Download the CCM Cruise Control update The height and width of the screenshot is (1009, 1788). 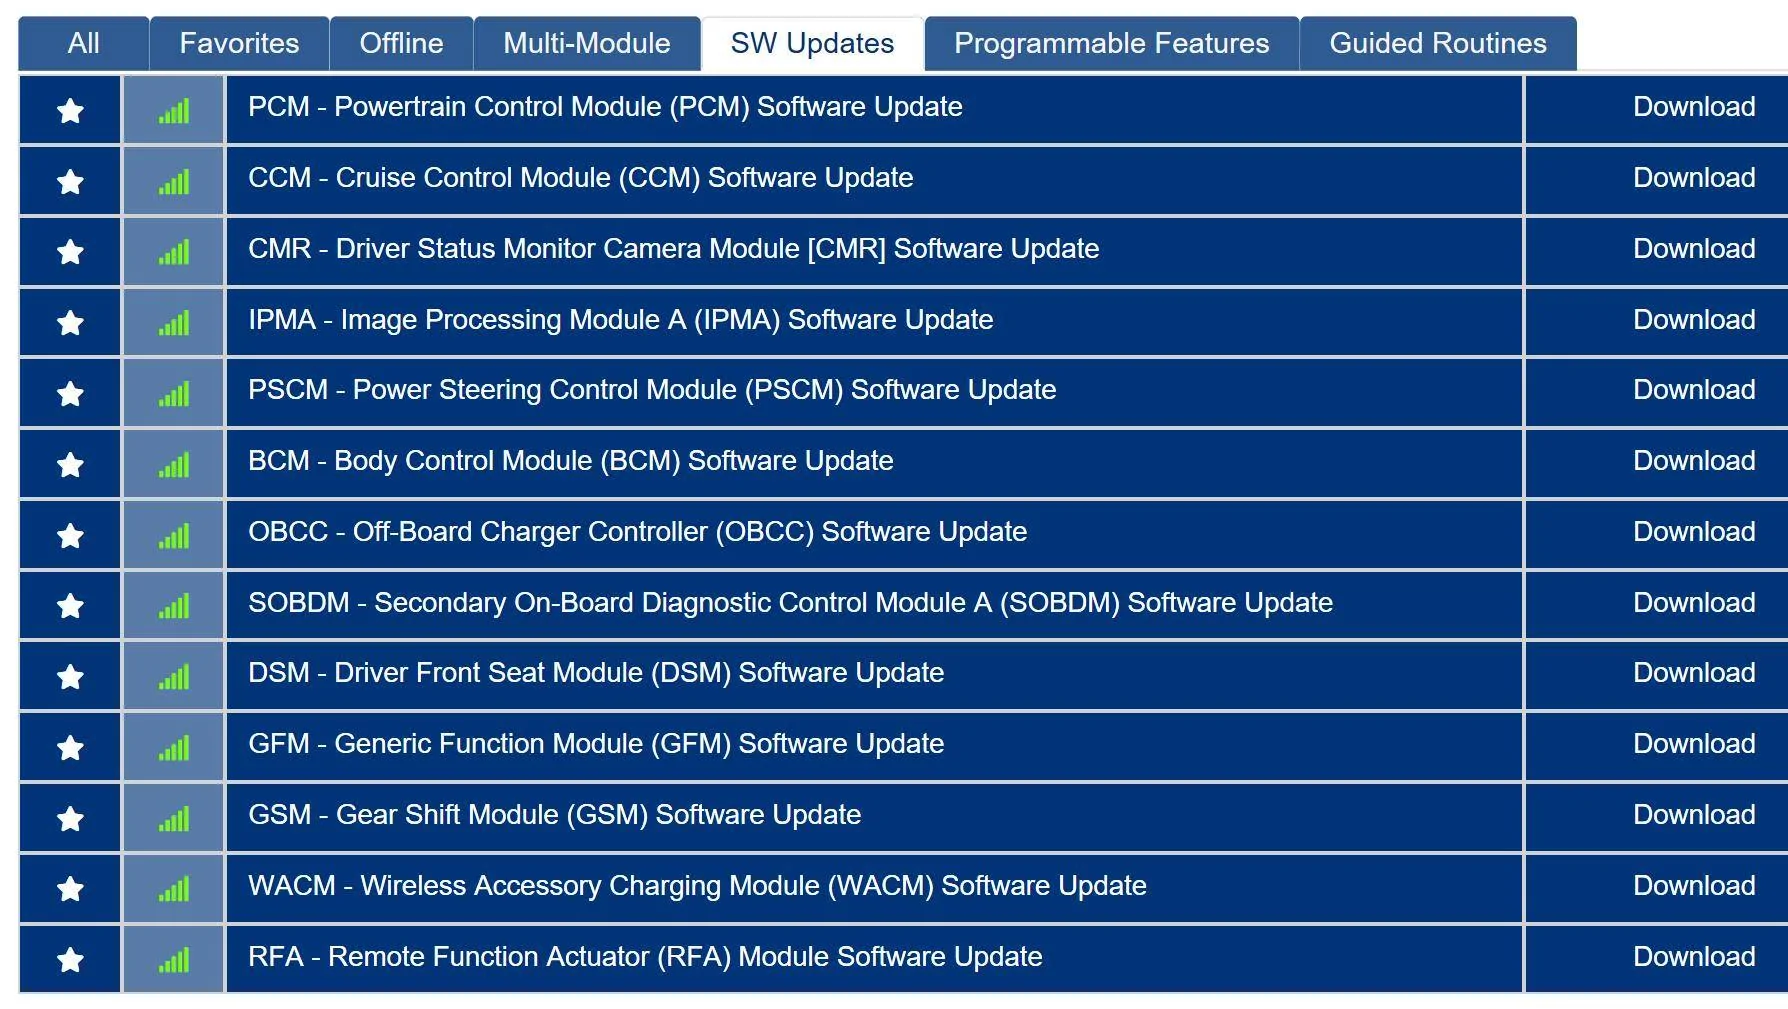click(x=1694, y=178)
